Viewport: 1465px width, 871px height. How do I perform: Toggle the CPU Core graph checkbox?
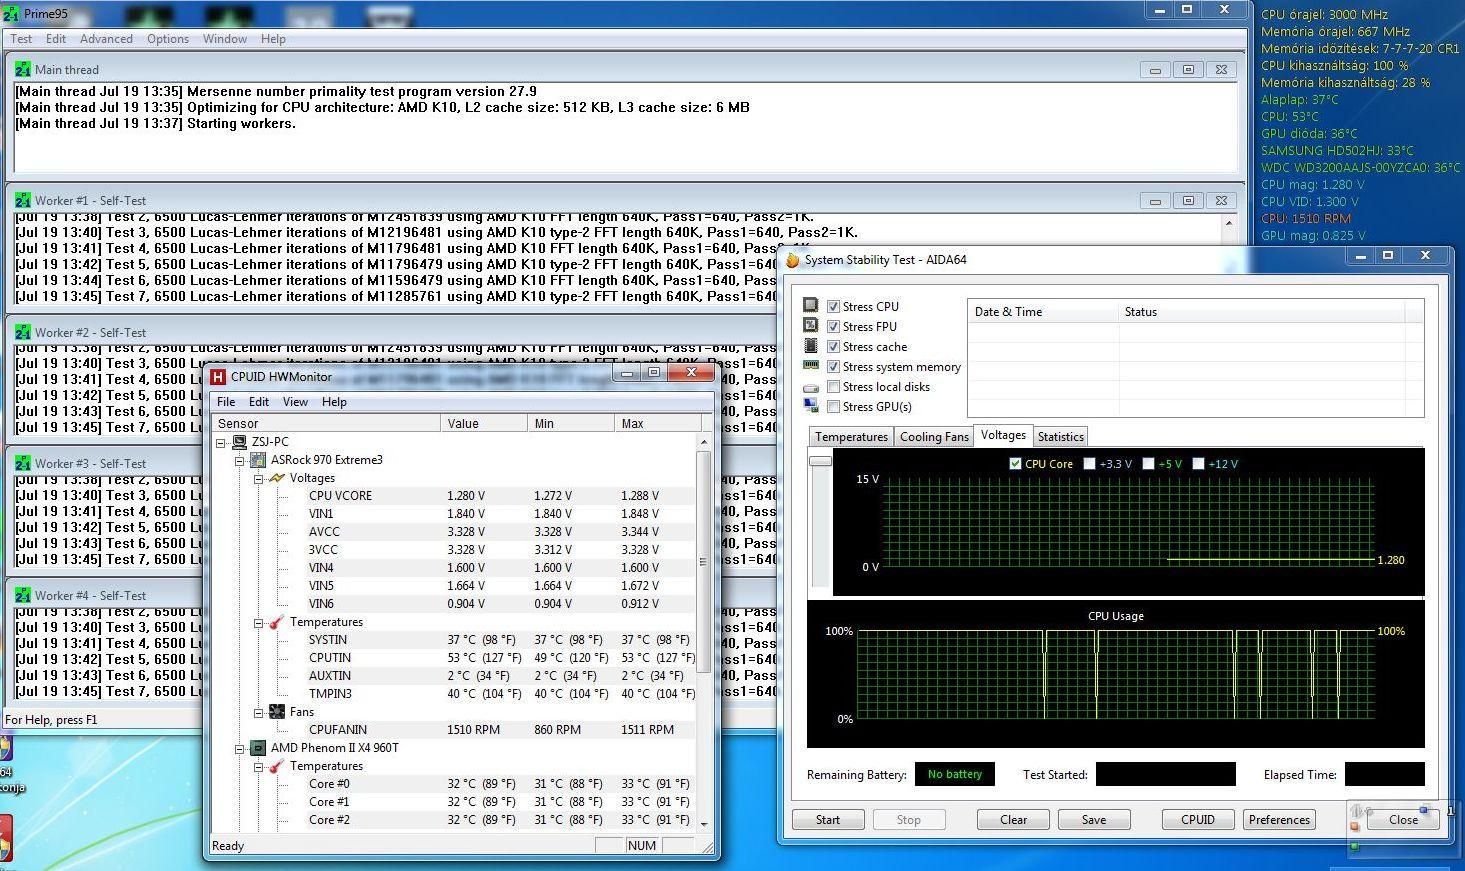coord(1016,464)
